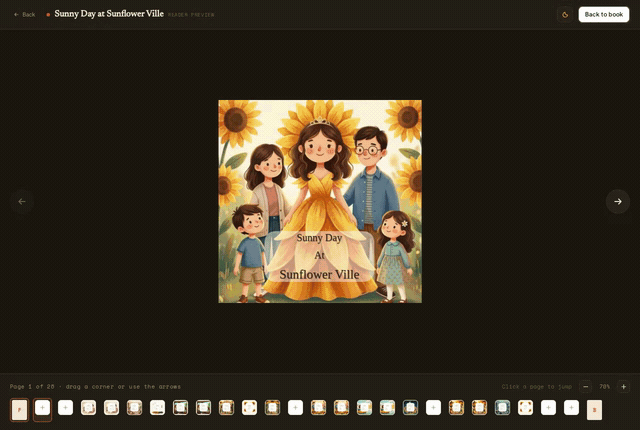Toggle dark mode moon icon
Screen dimensions: 640x430
point(565,15)
